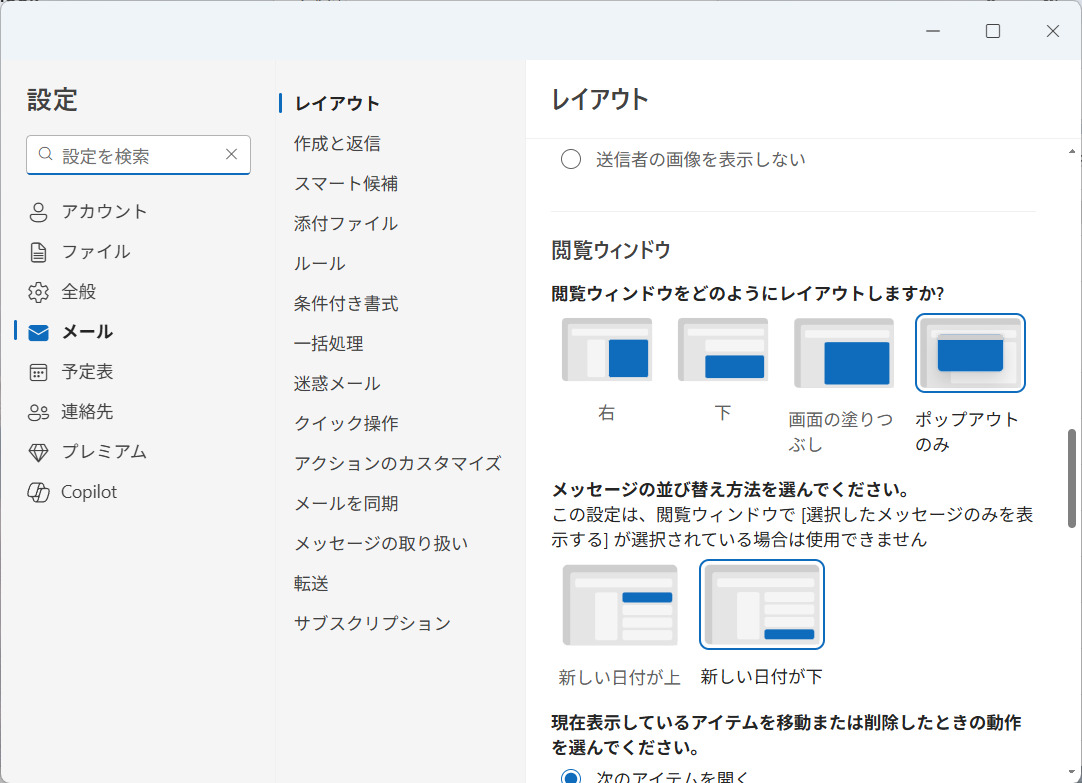Click the 全般 gear icon
Screen dimensions: 1082x783
coord(39,292)
